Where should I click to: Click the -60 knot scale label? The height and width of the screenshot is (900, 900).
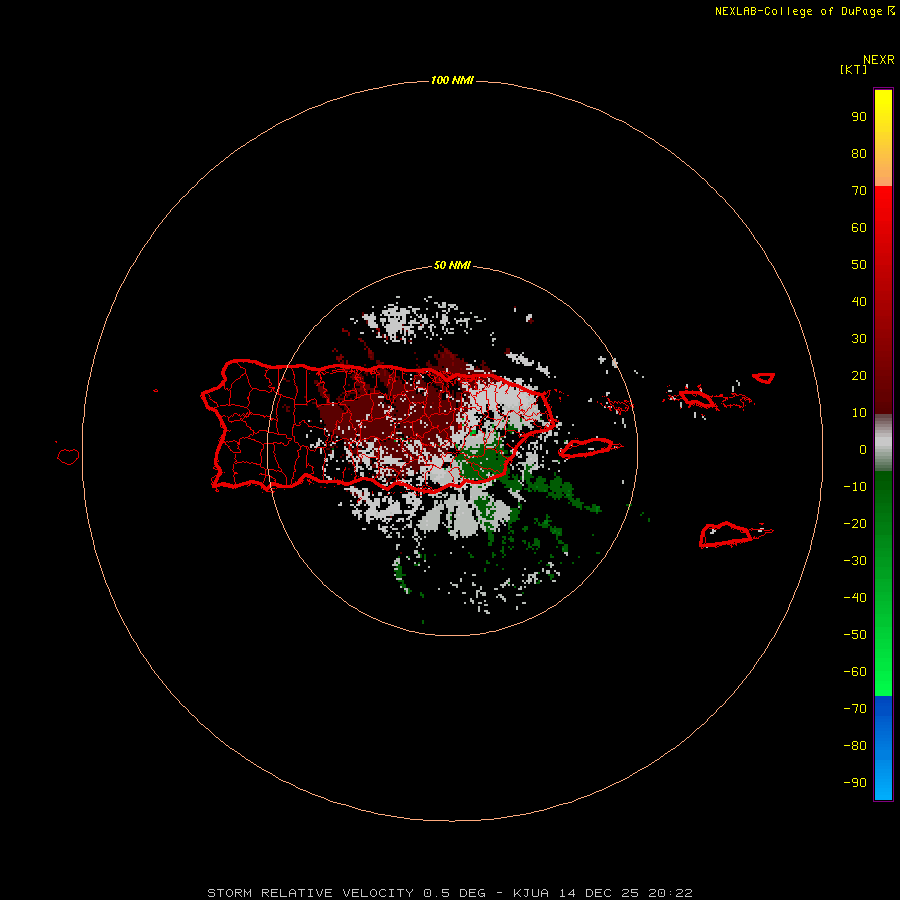[x=855, y=672]
